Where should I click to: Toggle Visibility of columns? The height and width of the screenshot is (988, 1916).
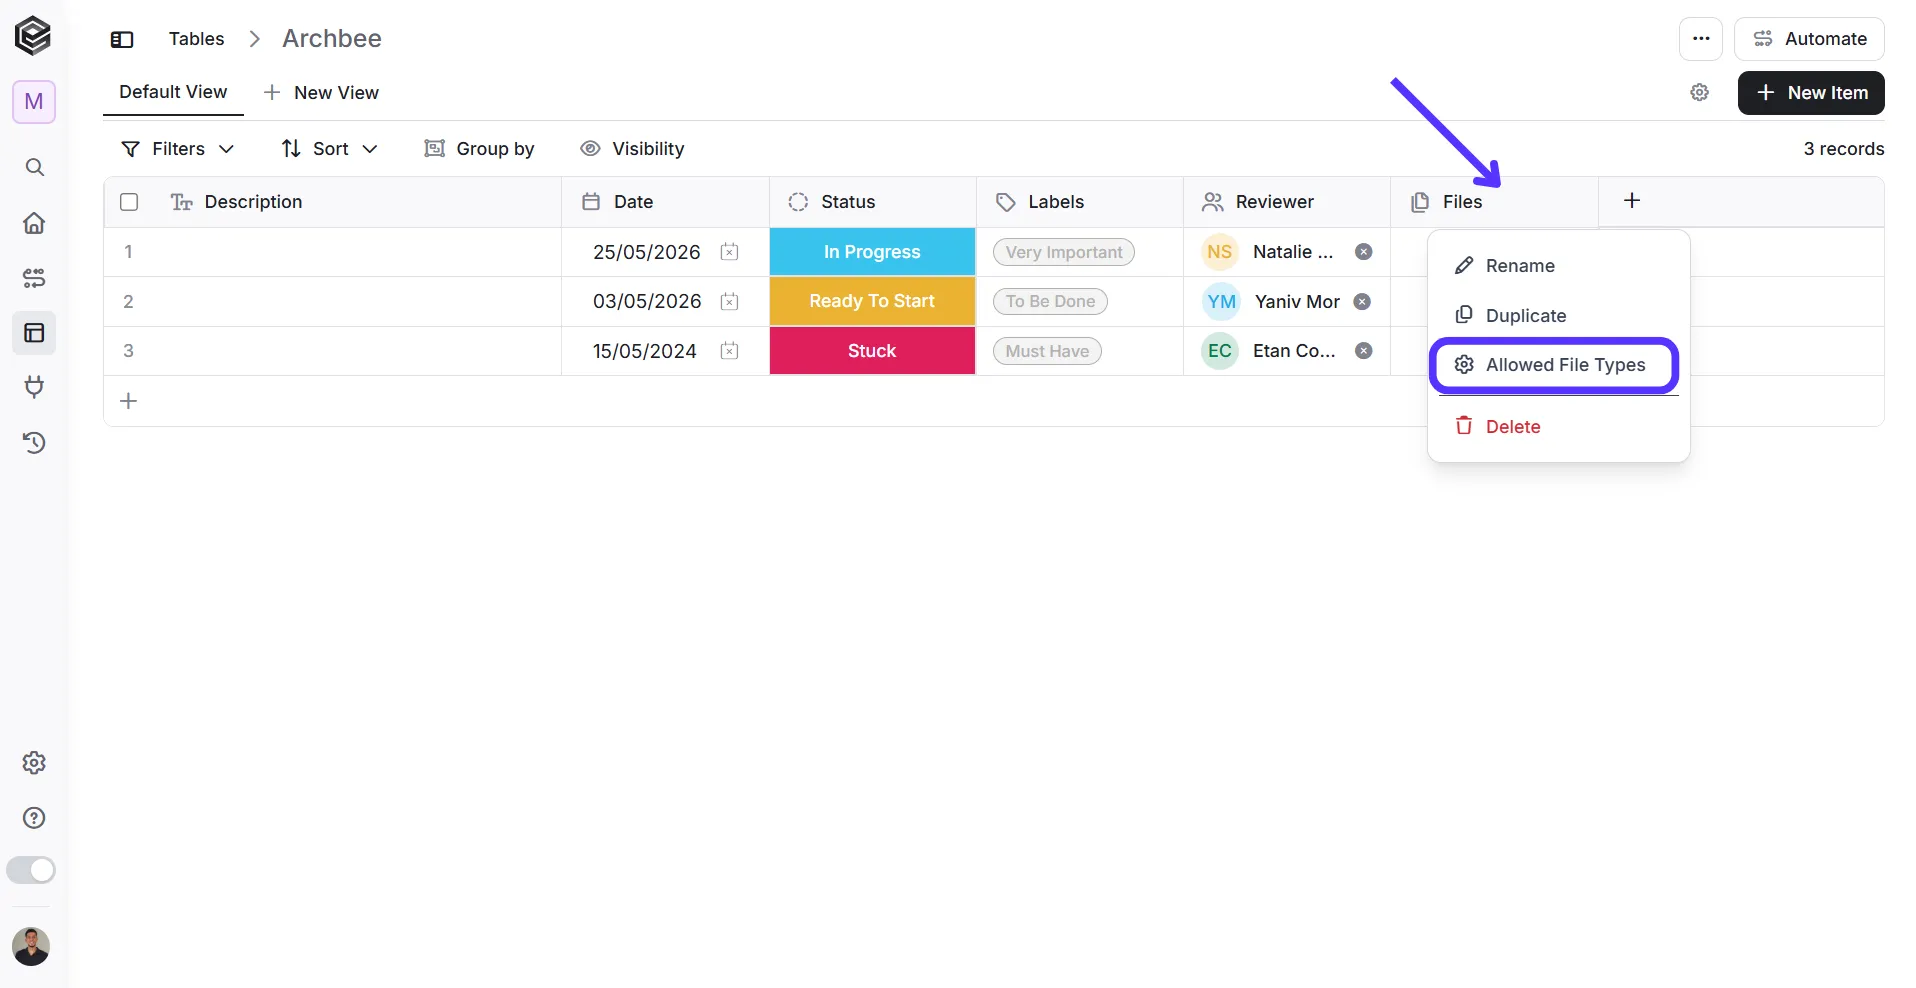click(x=632, y=149)
